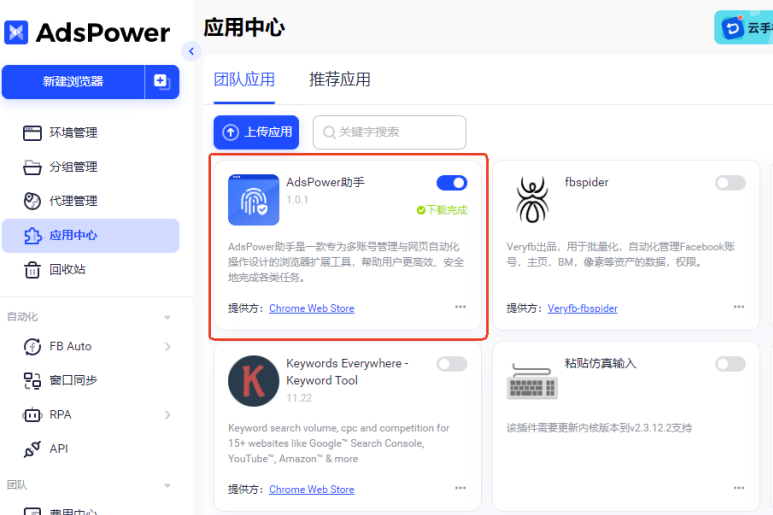The image size is (773, 515).
Task: Collapse the 团队 section arrow
Action: click(167, 486)
